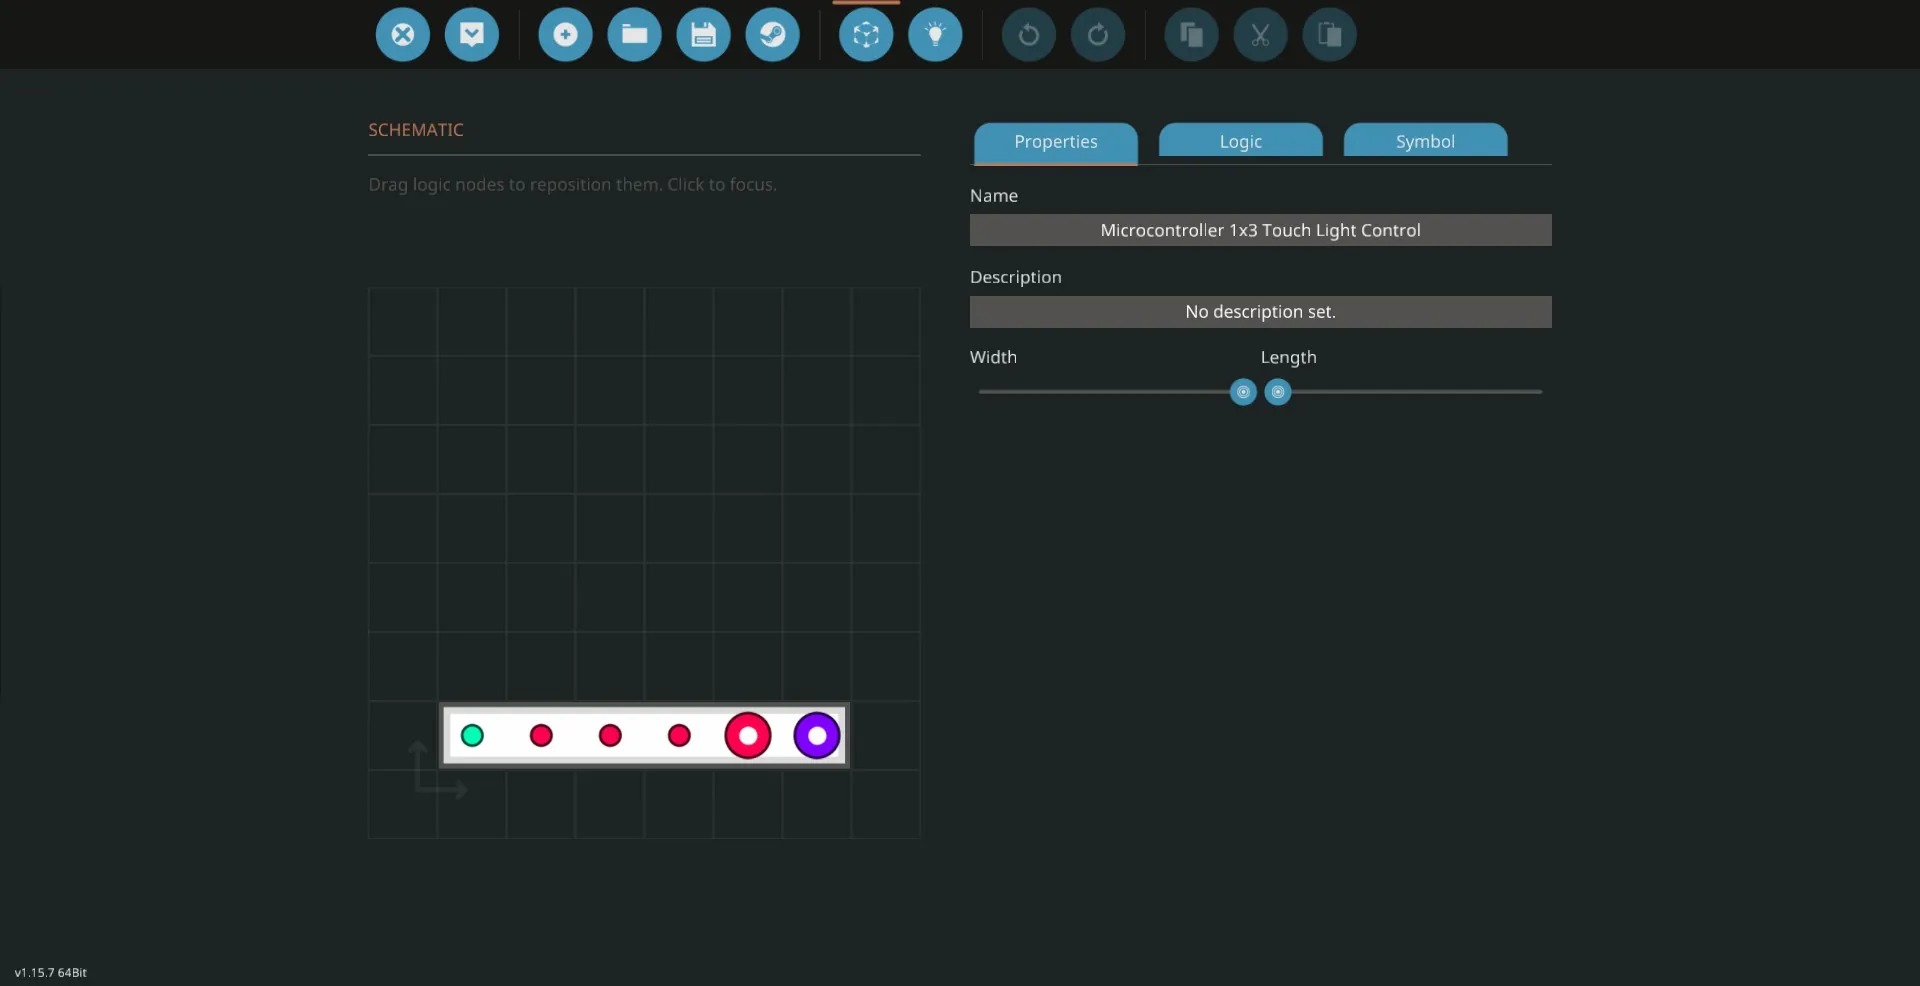Image resolution: width=1920 pixels, height=986 pixels.
Task: Open the dropdown menu icon in toolbar
Action: point(472,35)
